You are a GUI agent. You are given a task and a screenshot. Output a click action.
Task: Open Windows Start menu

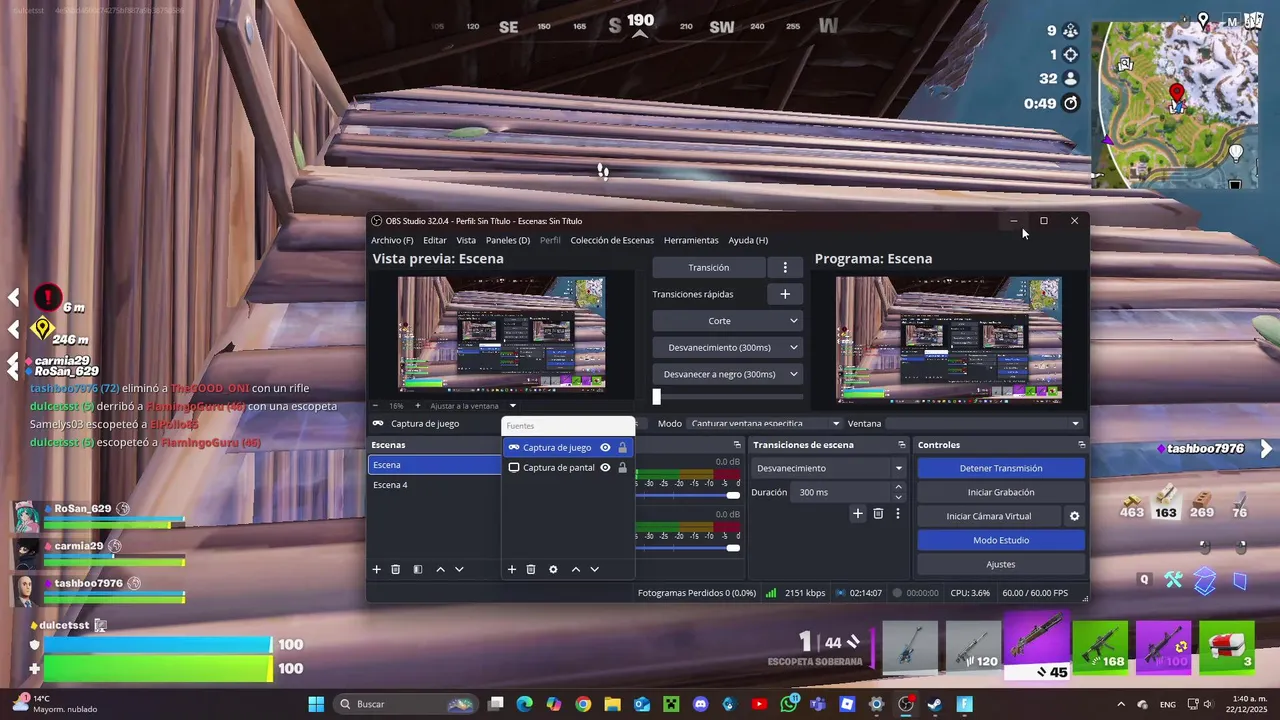coord(316,704)
